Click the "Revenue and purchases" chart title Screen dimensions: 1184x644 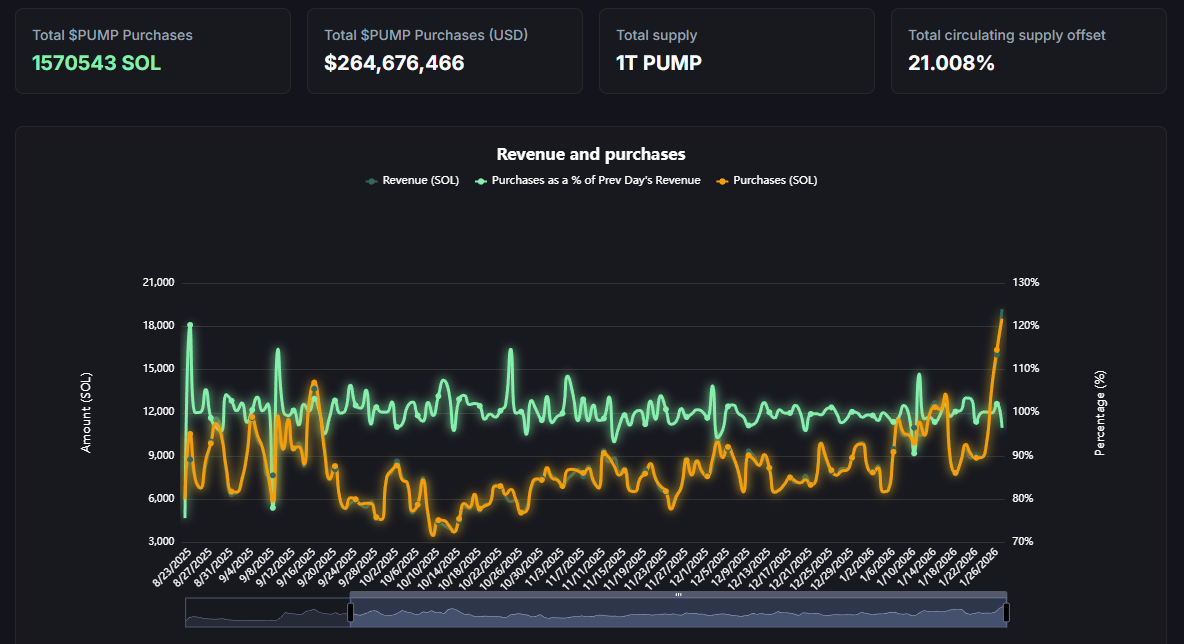coord(591,154)
